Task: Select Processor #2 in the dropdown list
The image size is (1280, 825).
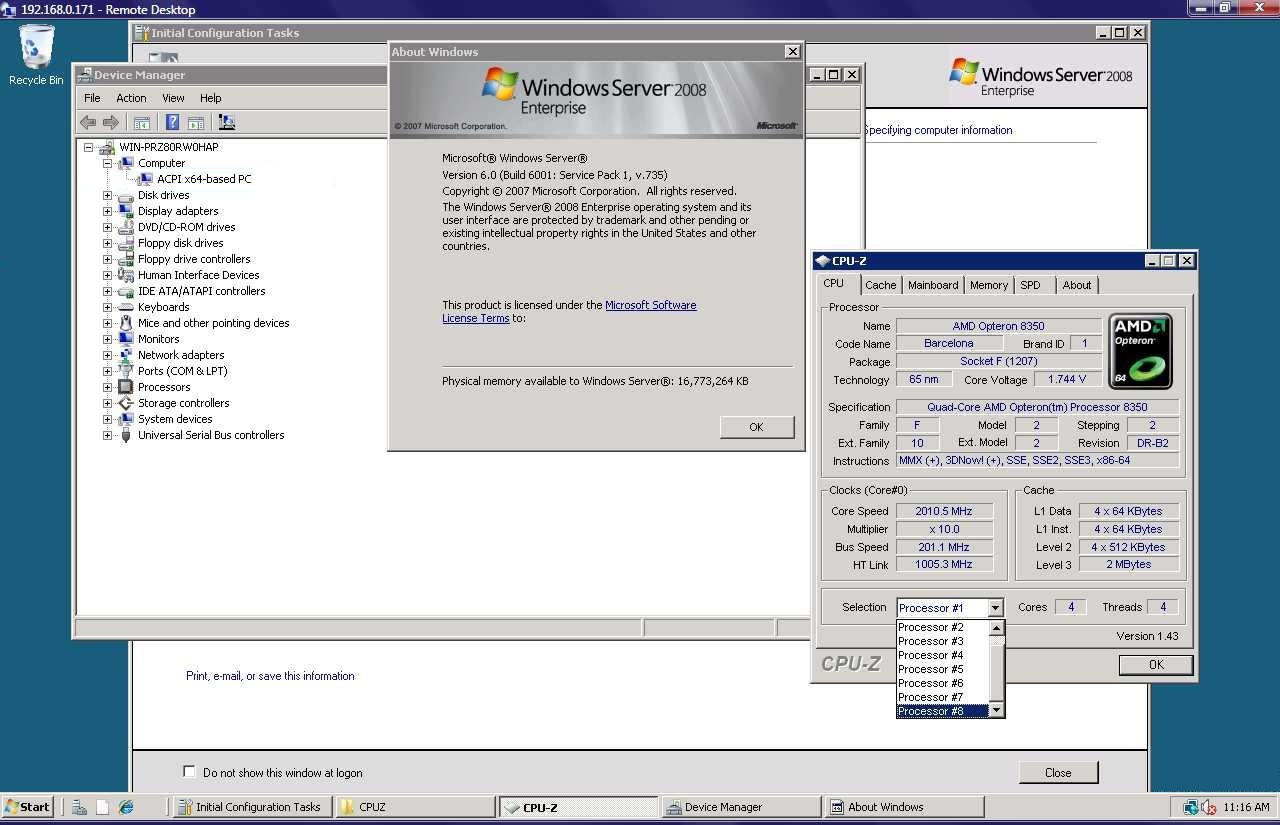Action: 942,627
